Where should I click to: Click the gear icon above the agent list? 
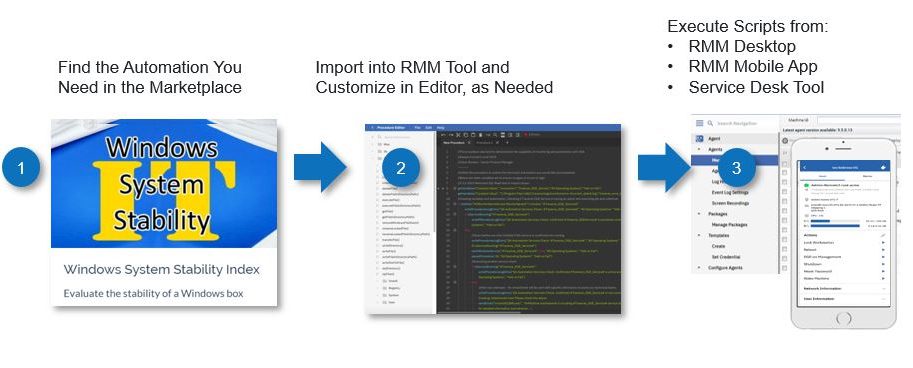[x=785, y=140]
